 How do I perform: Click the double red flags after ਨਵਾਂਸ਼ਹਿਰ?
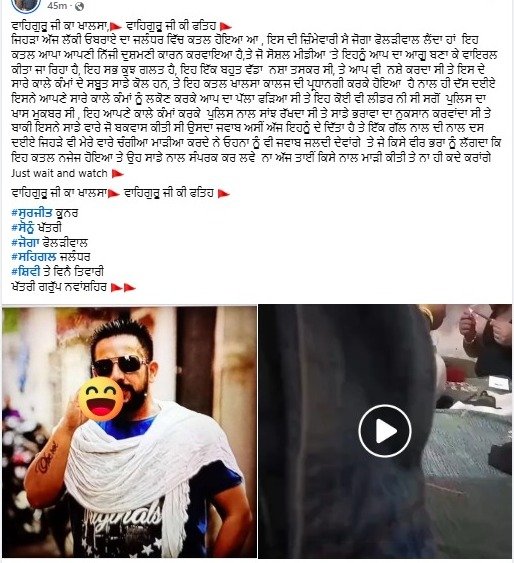(x=123, y=288)
